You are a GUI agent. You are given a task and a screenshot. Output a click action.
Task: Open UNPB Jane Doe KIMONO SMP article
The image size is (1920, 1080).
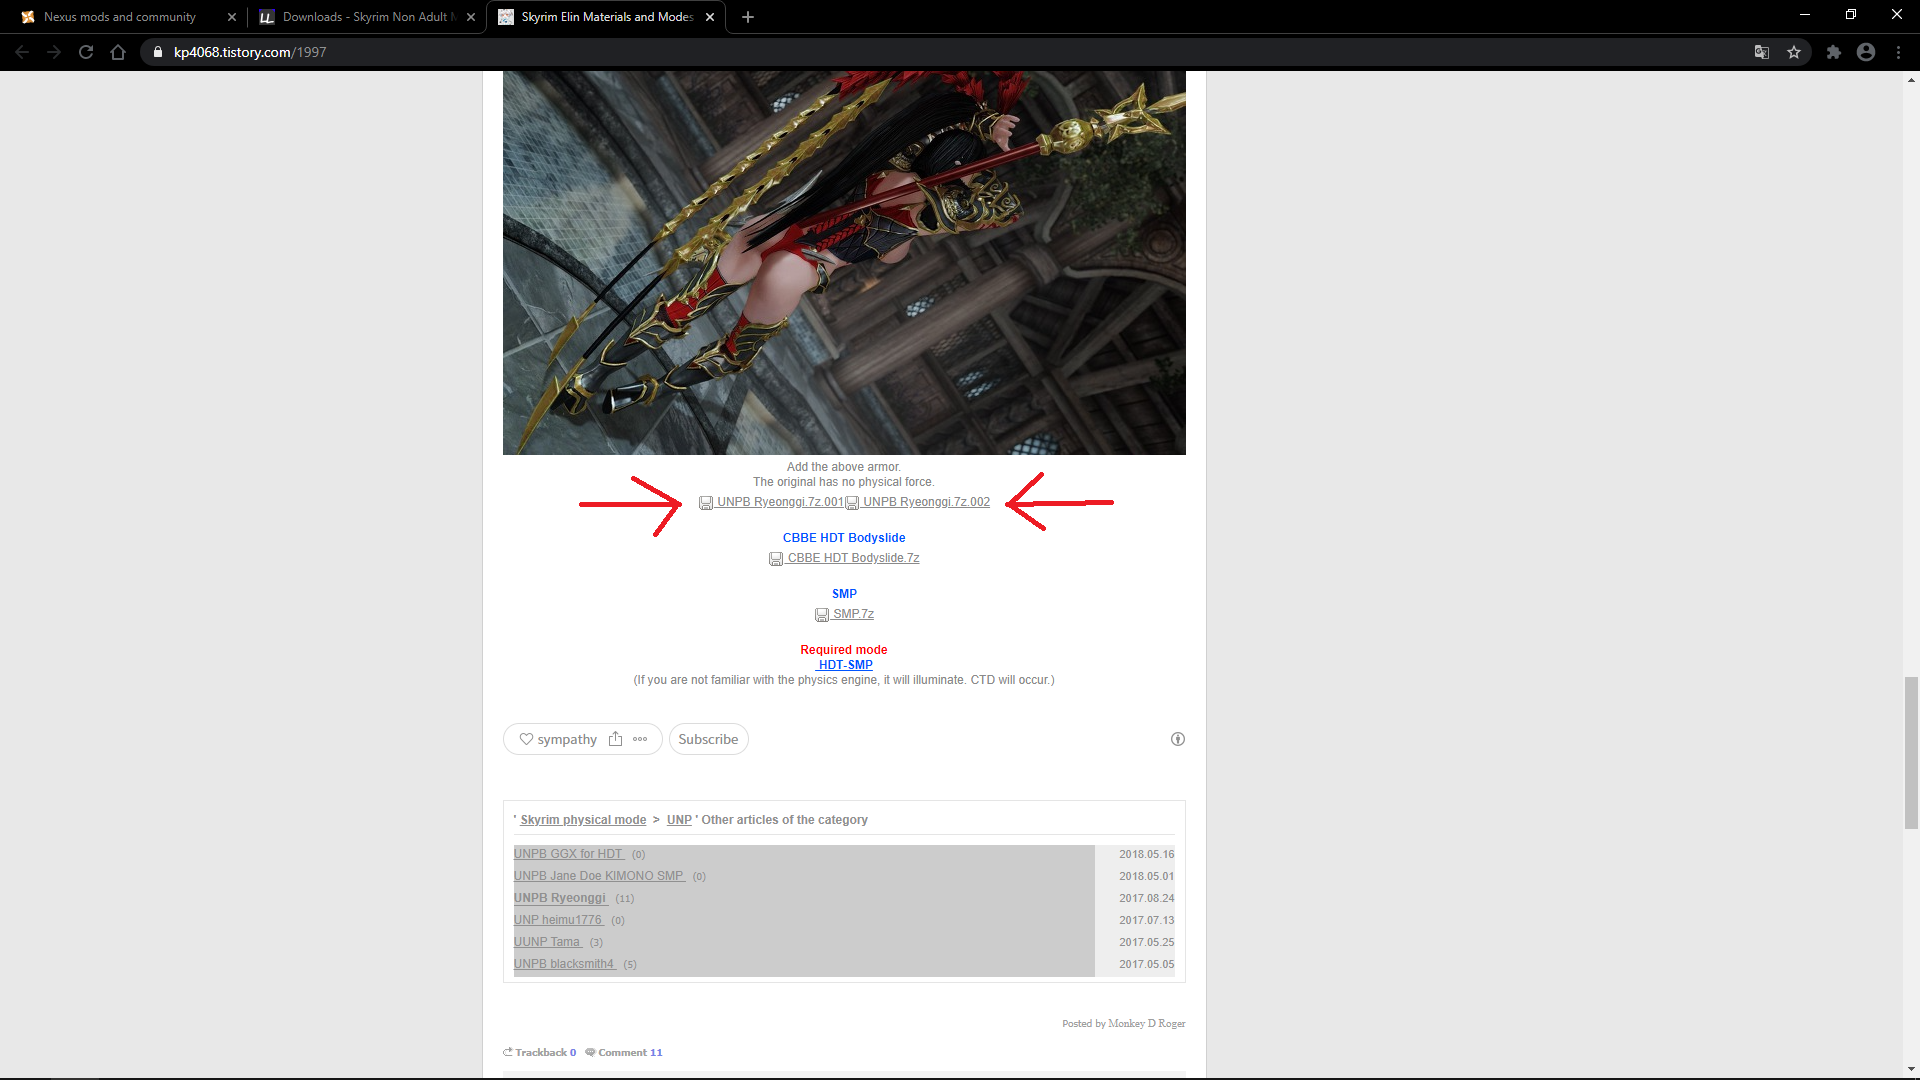599,876
